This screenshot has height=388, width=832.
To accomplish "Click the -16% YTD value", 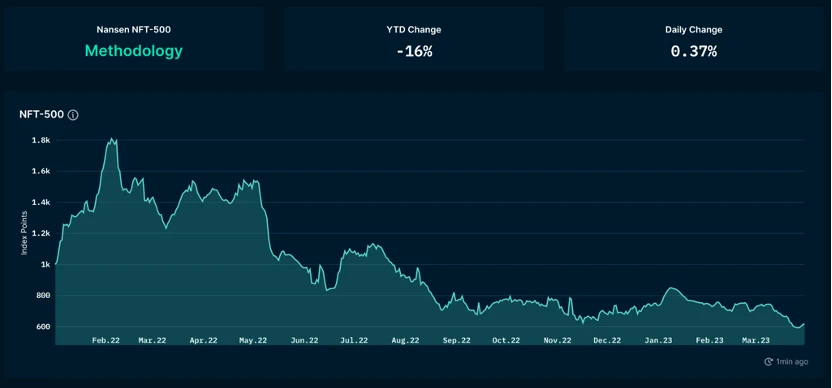I will coord(414,51).
